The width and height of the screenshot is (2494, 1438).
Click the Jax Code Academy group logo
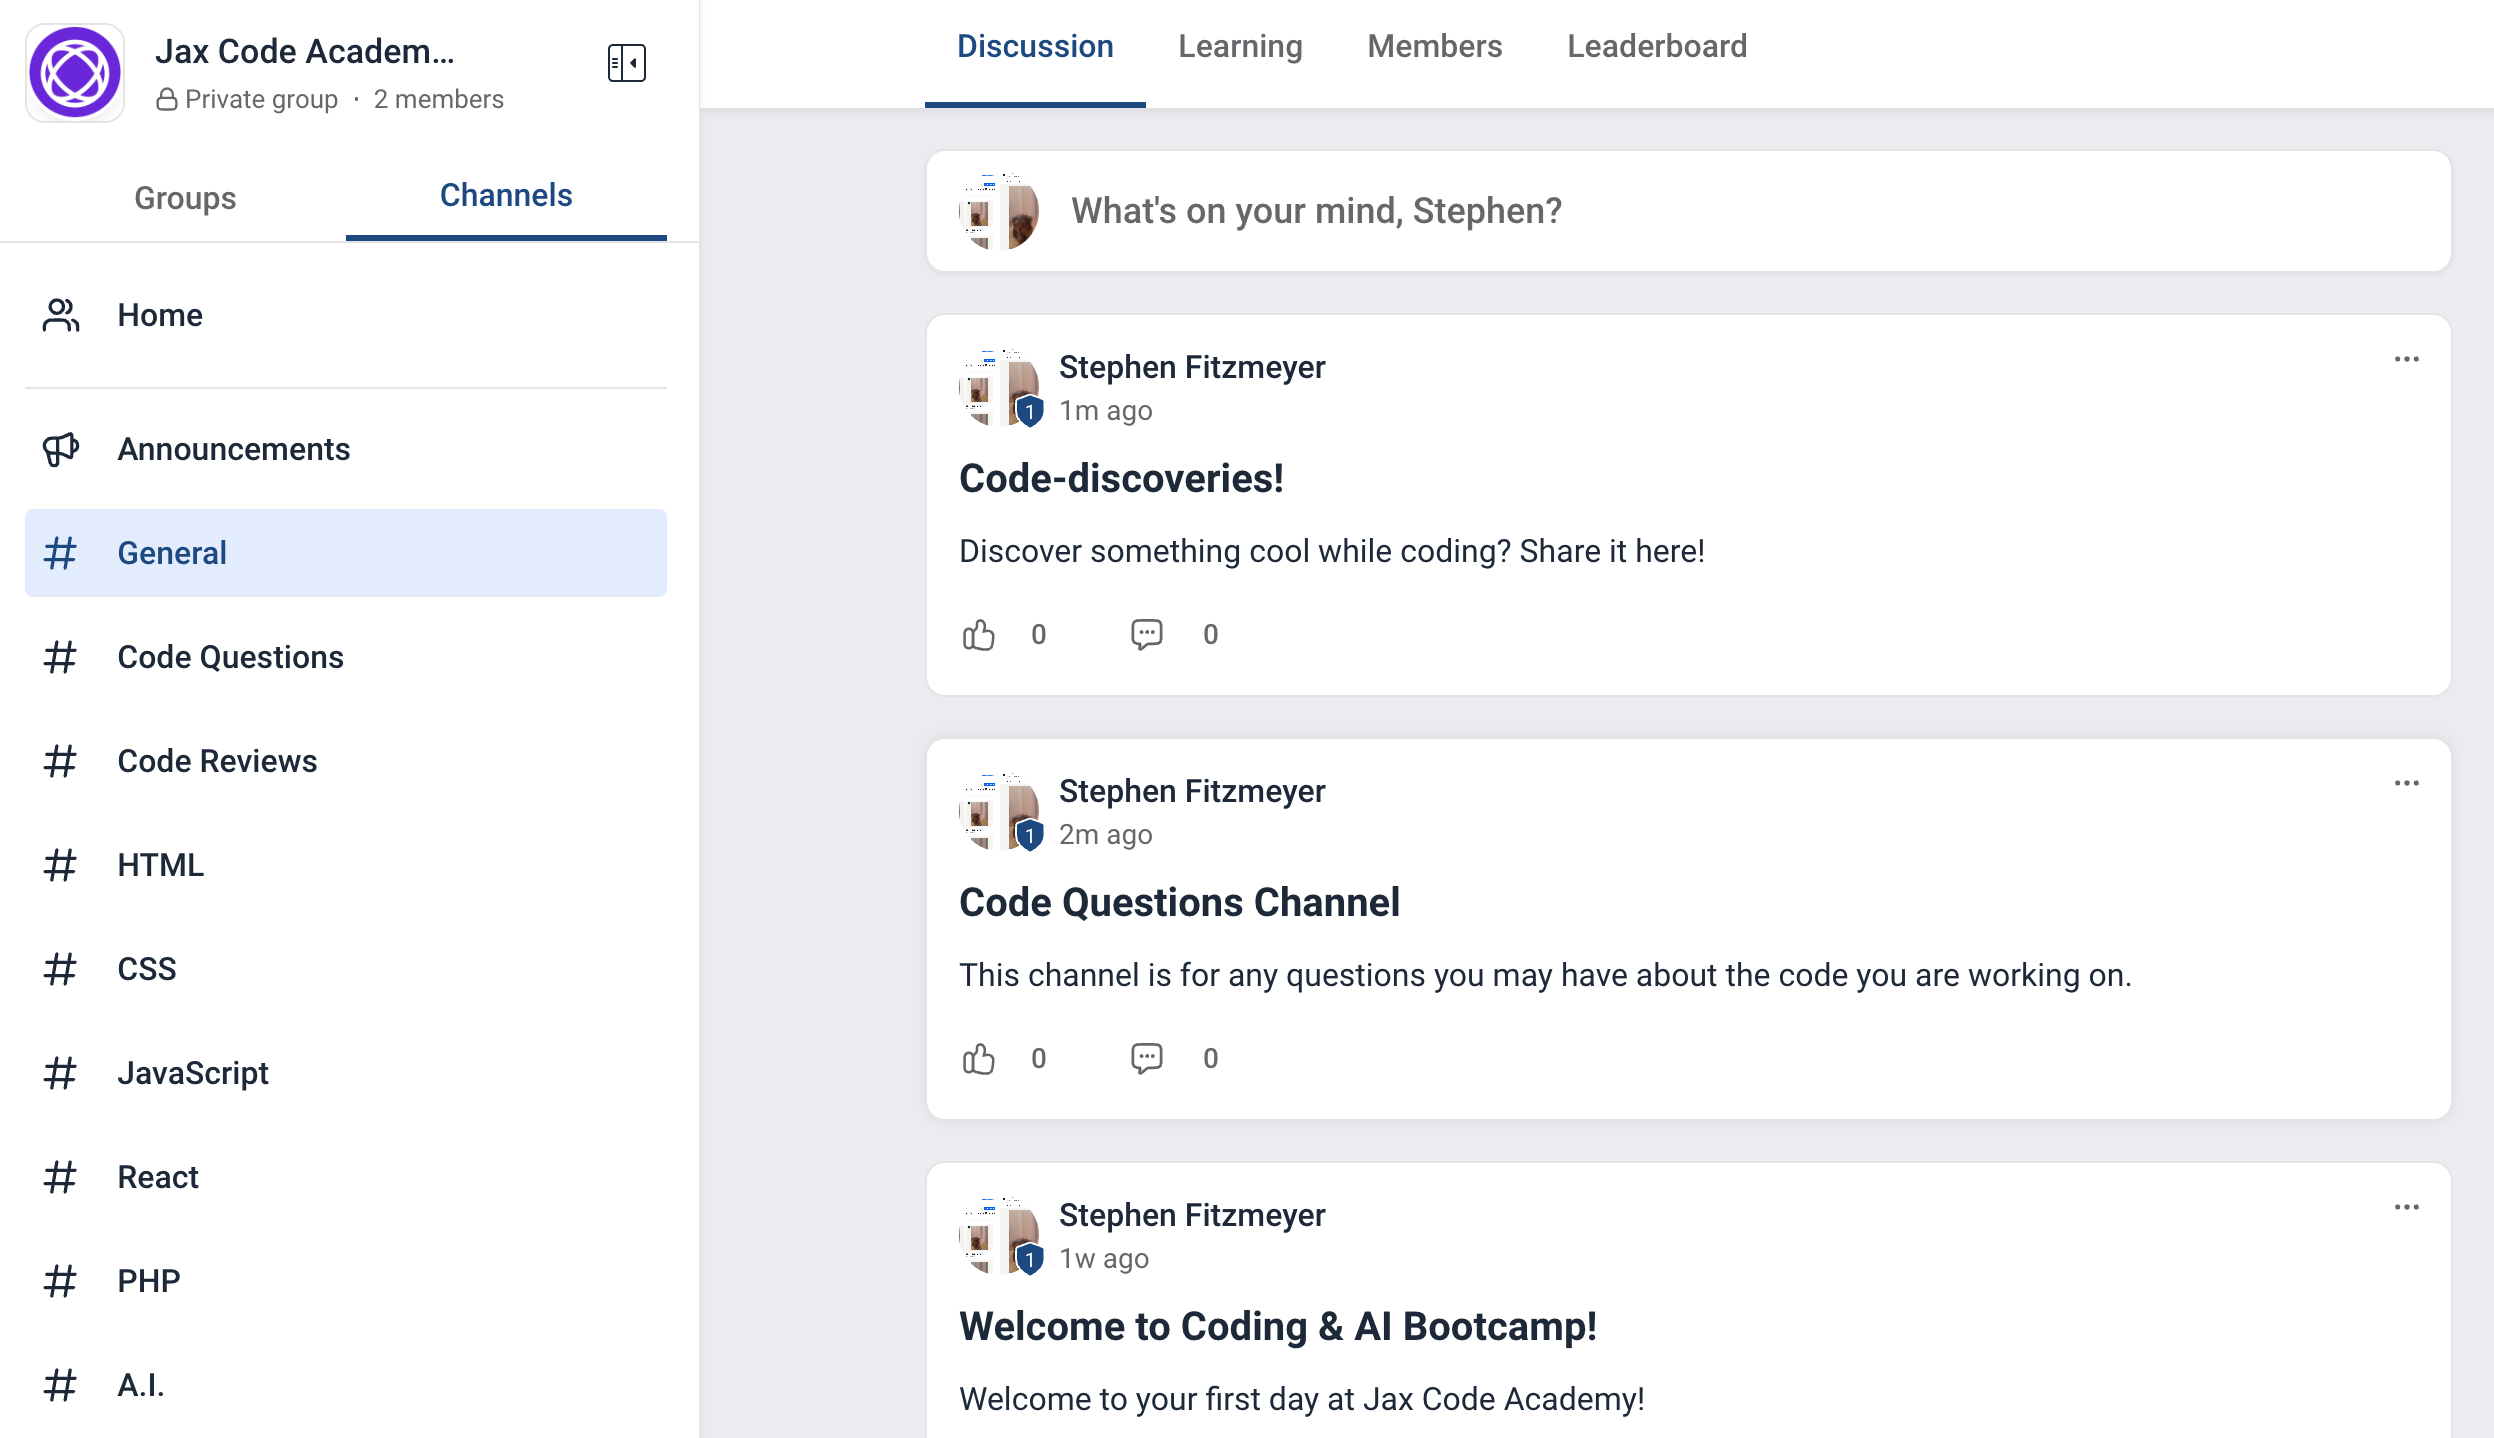pyautogui.click(x=75, y=72)
